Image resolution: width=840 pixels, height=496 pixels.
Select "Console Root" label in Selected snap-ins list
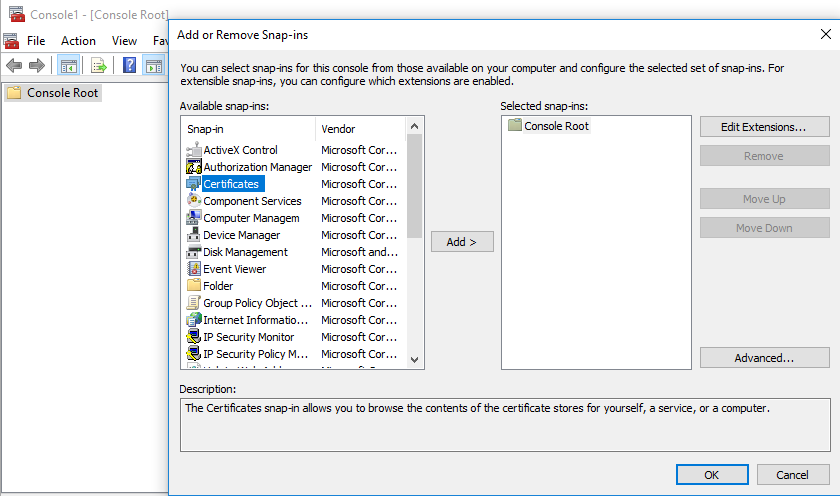556,126
